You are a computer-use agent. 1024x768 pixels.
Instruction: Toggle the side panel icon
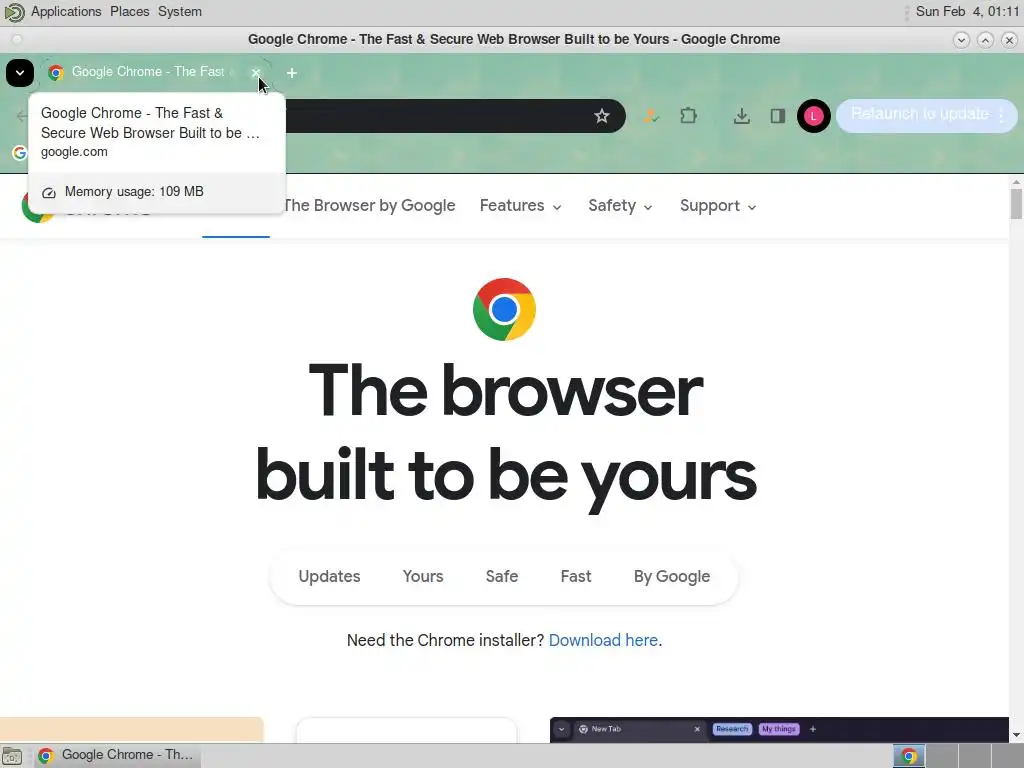pyautogui.click(x=777, y=116)
